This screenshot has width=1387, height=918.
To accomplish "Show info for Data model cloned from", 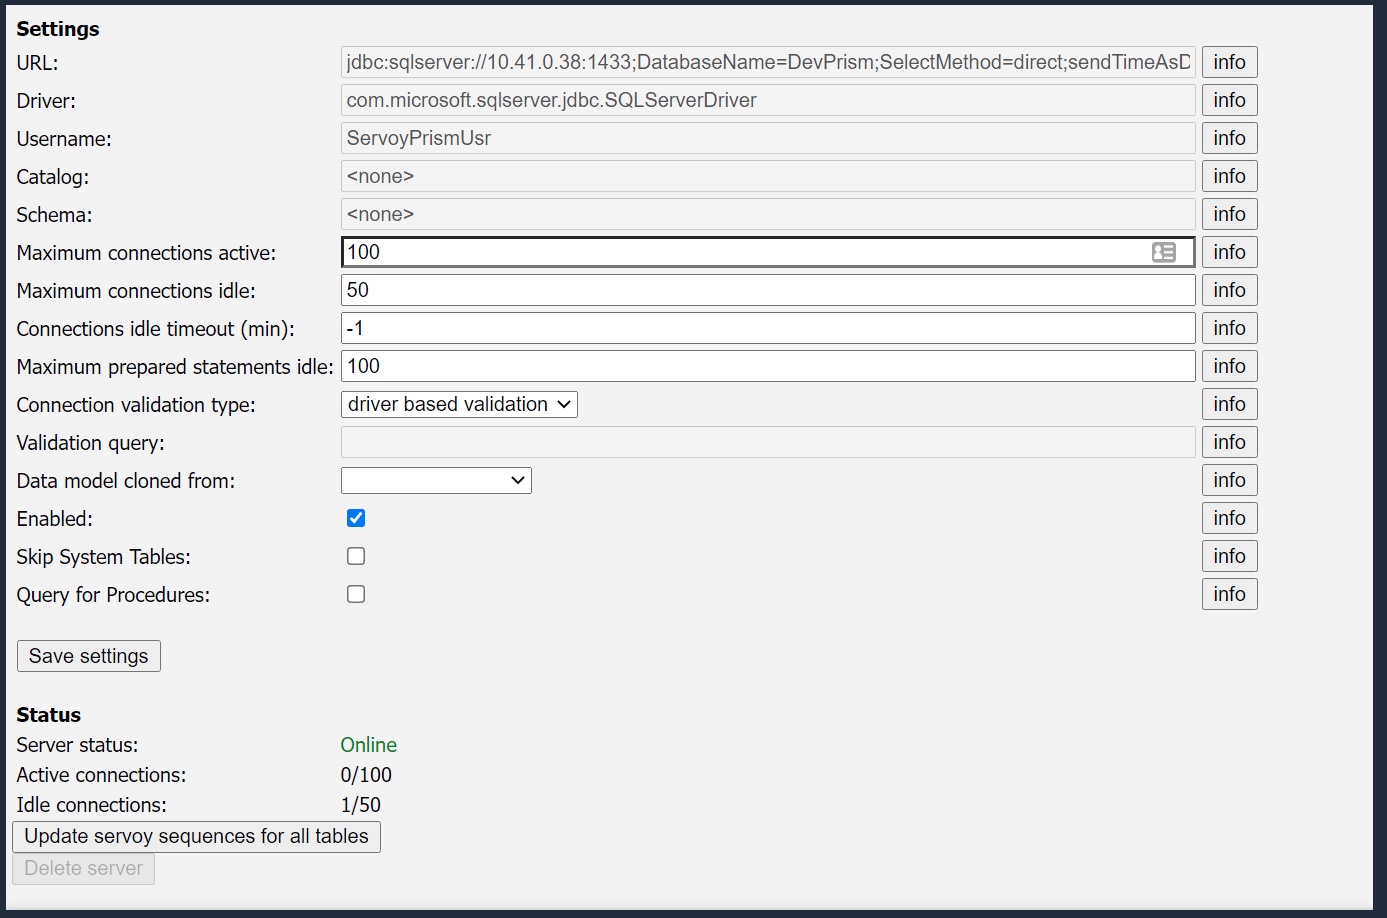I will pyautogui.click(x=1229, y=480).
